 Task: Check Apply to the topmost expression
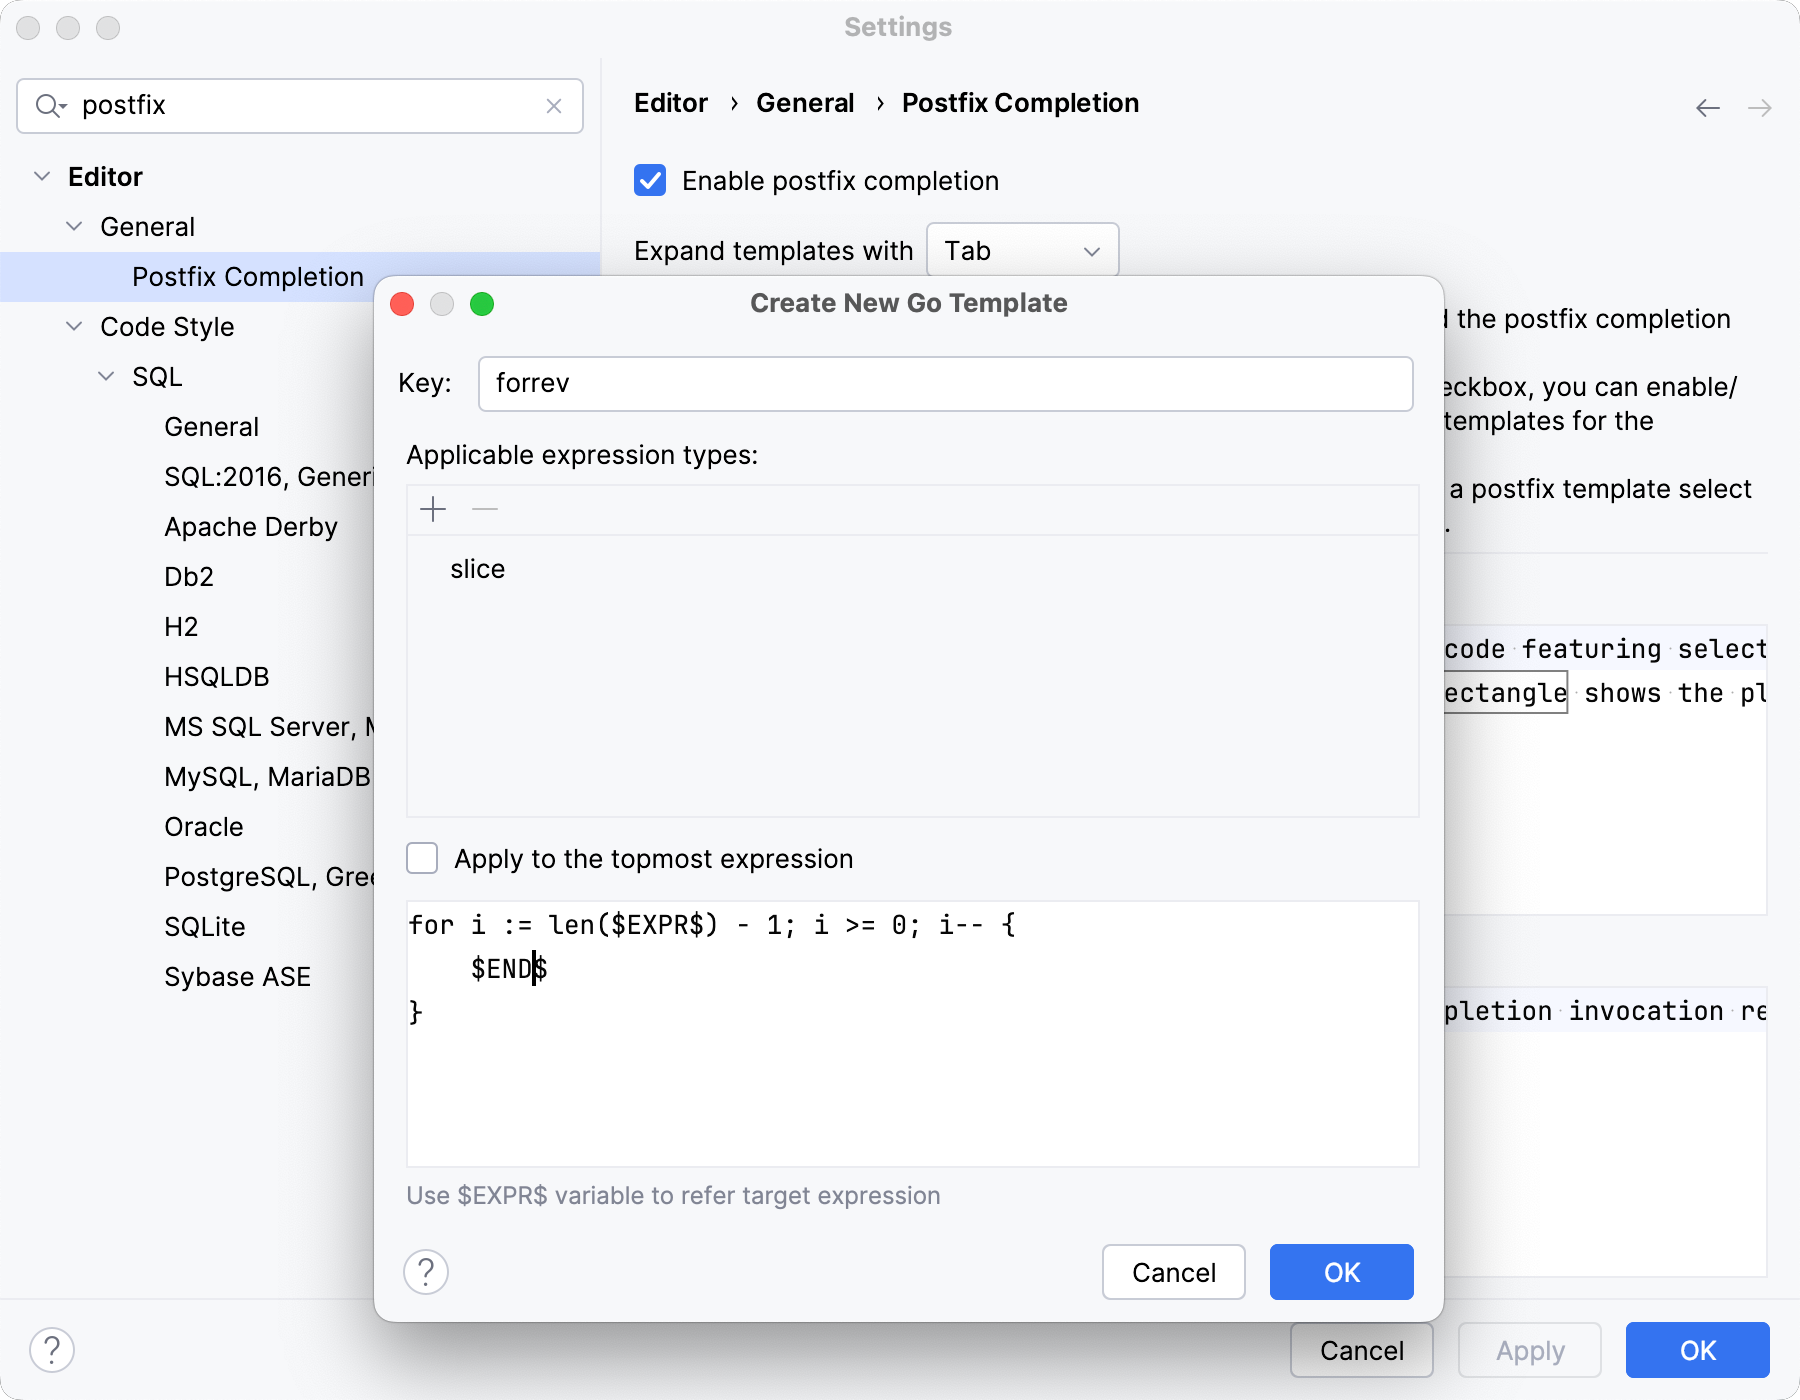click(x=422, y=858)
